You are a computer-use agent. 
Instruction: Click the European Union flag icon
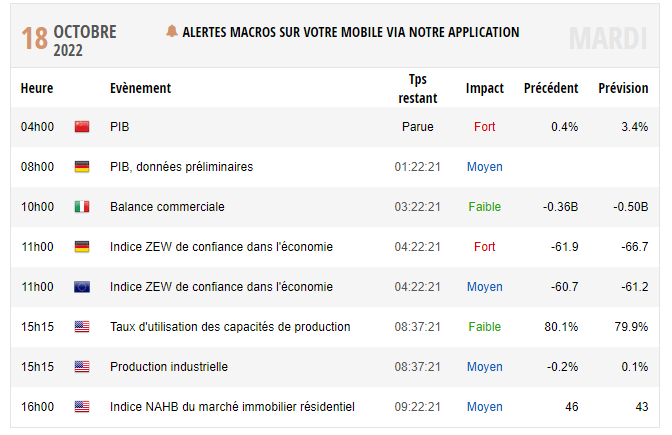(82, 287)
